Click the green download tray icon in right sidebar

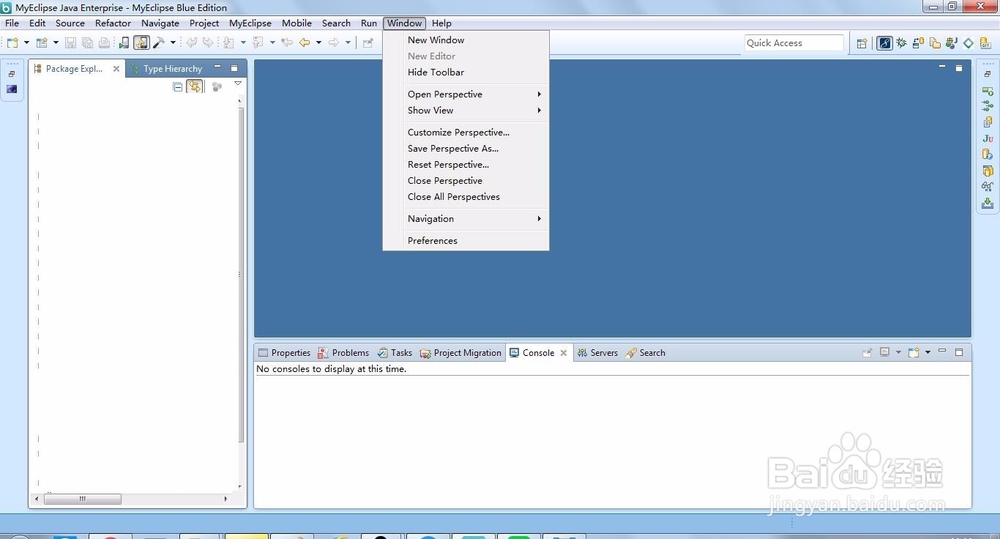[987, 203]
